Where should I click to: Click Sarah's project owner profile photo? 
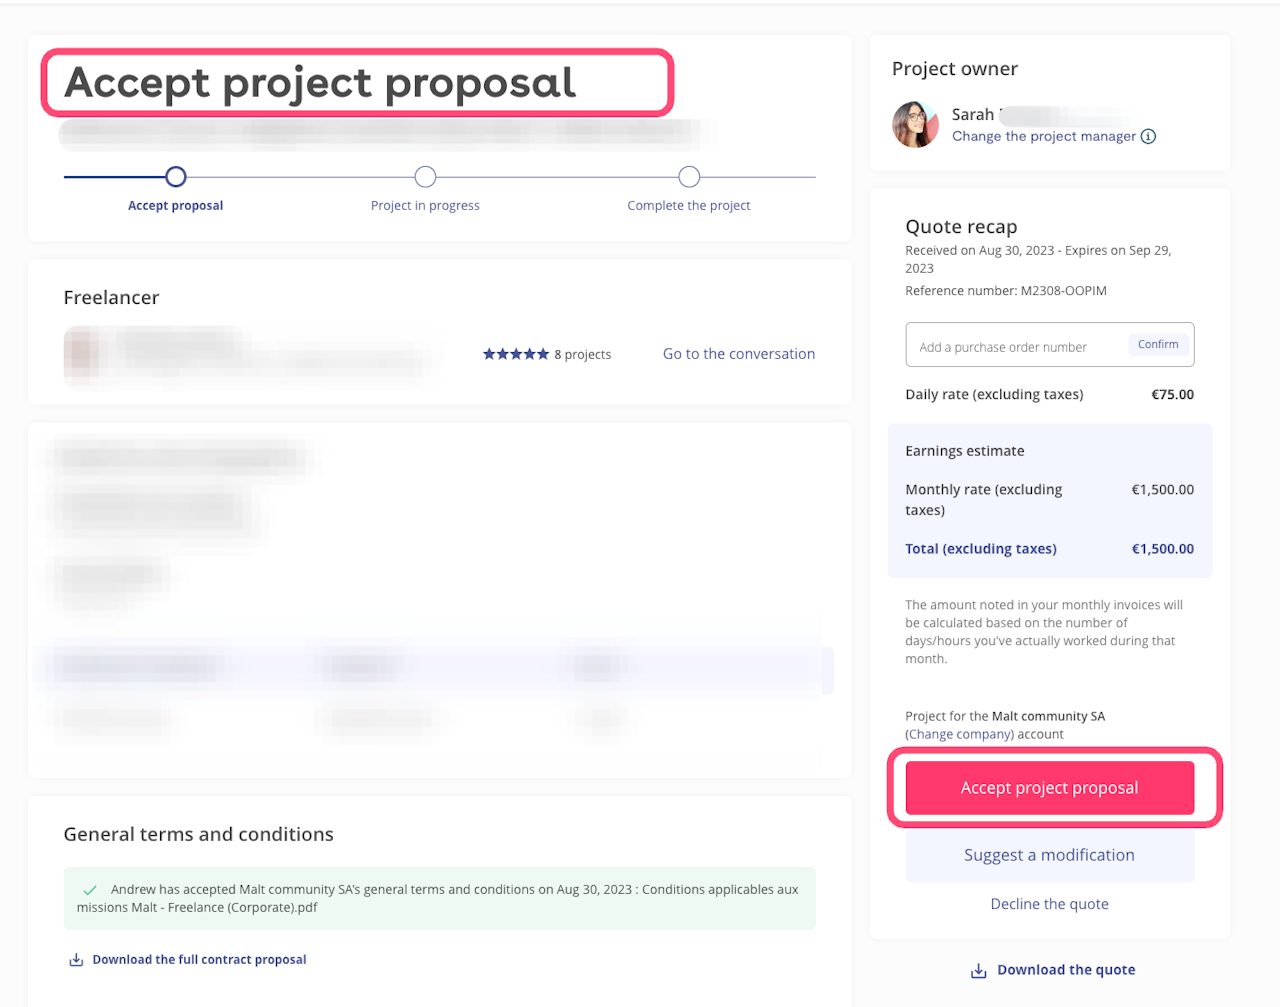[915, 125]
